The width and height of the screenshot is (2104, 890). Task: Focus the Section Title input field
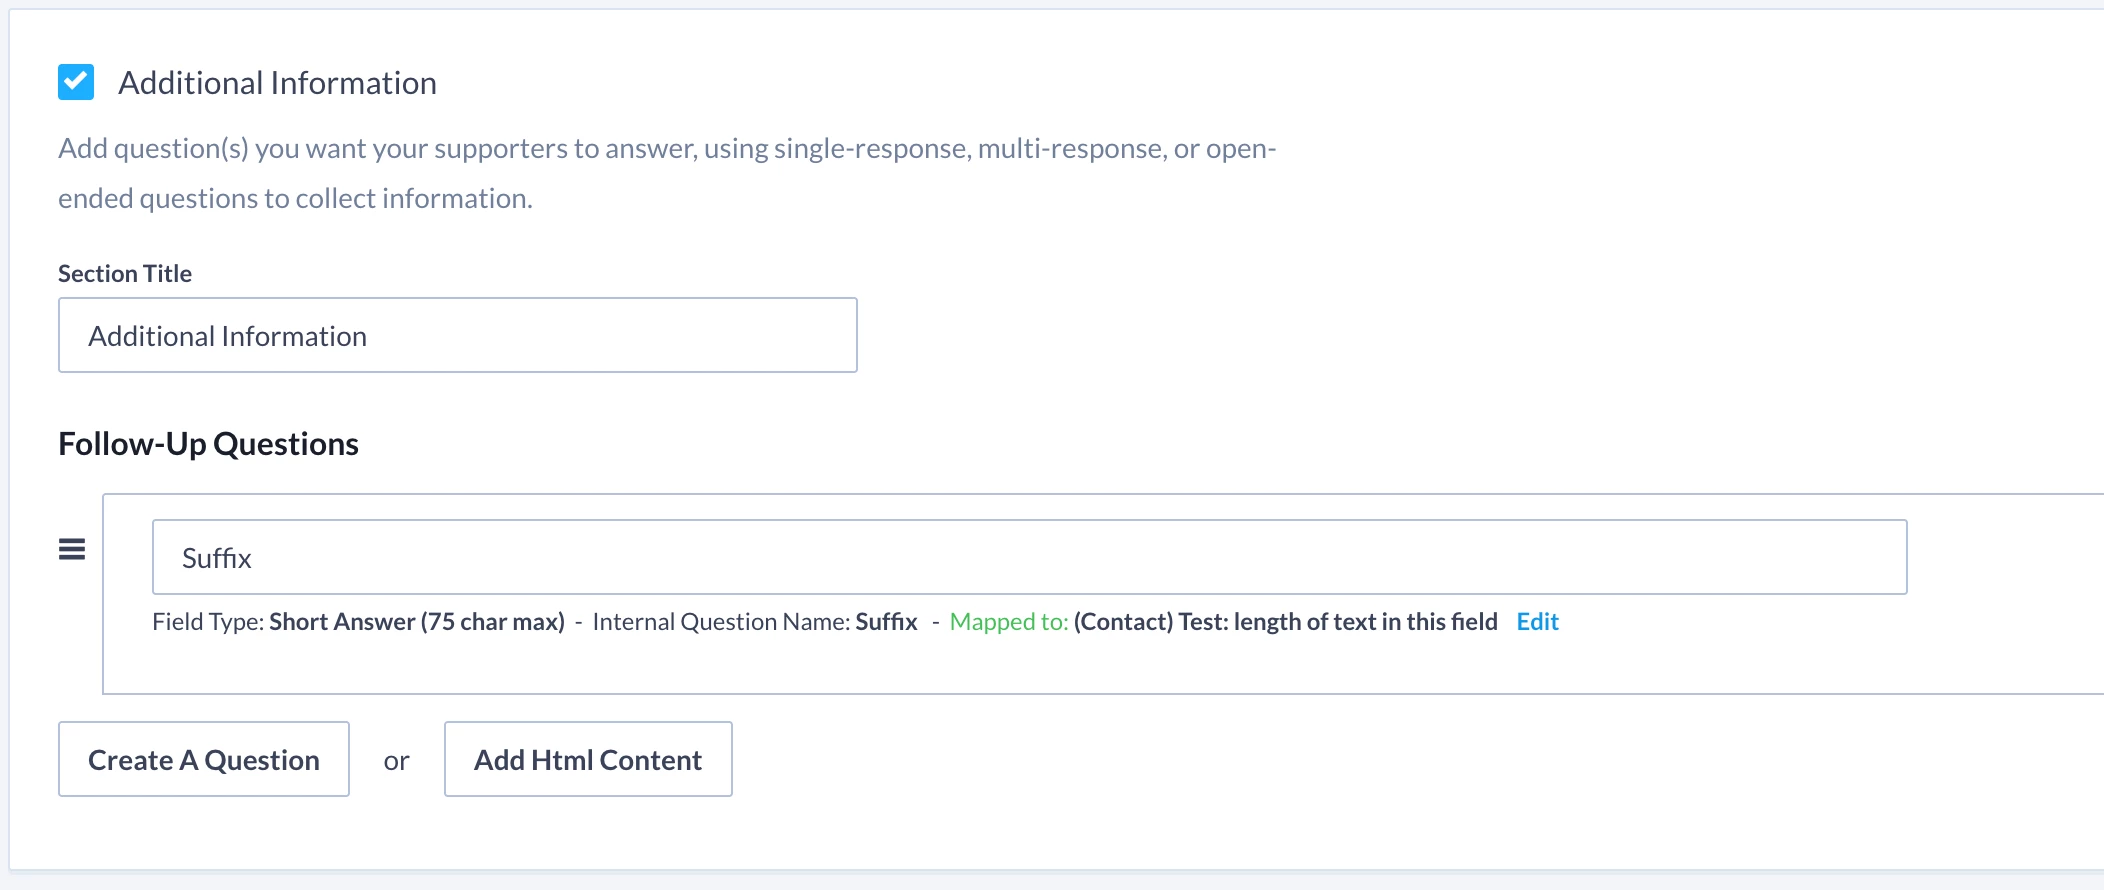[x=457, y=335]
